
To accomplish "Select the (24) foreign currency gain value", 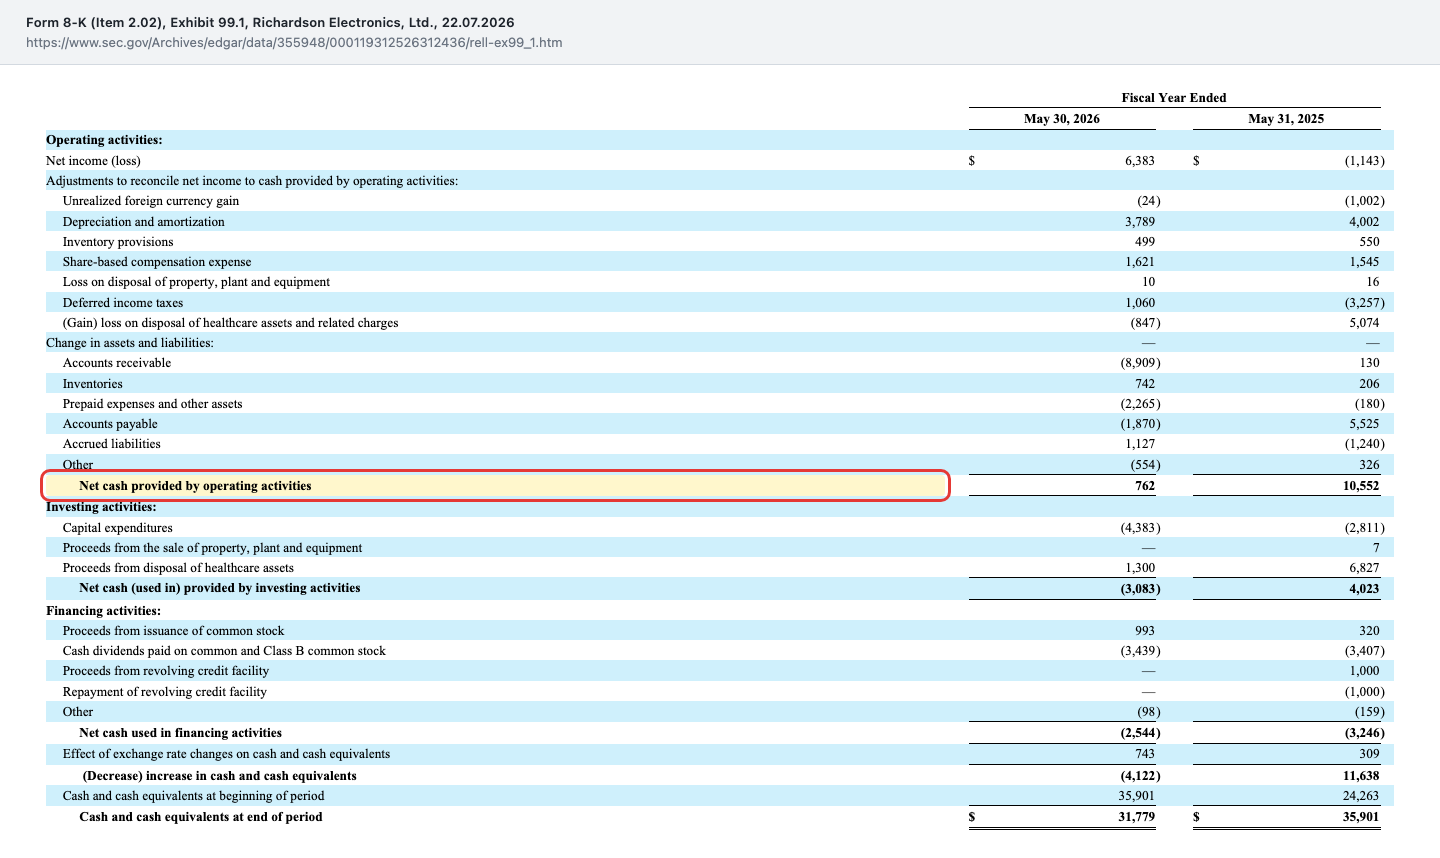I will coord(1148,201).
